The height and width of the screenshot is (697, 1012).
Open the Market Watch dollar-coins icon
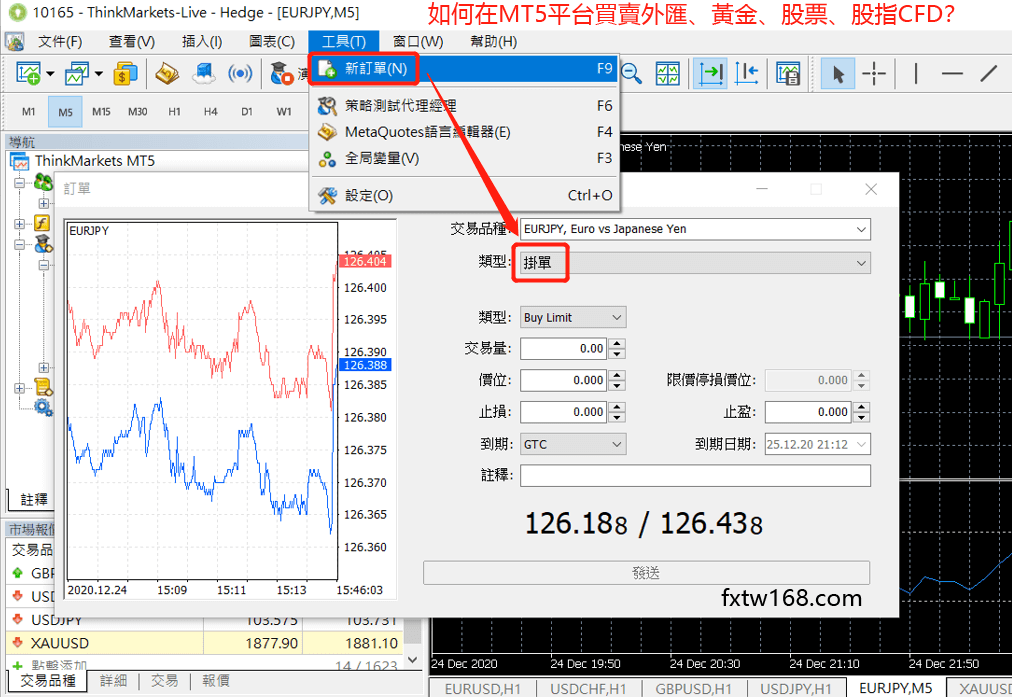(x=125, y=73)
